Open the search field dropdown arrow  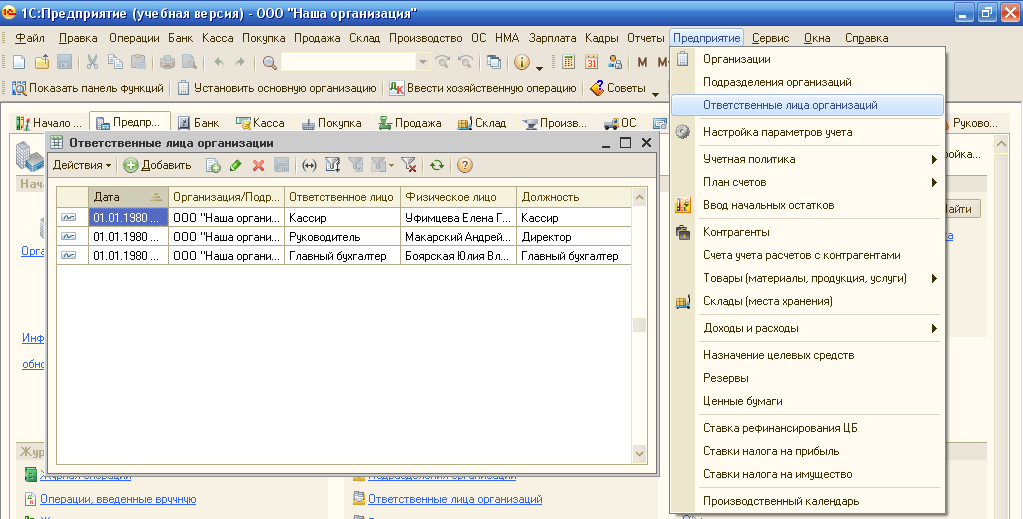click(x=423, y=62)
